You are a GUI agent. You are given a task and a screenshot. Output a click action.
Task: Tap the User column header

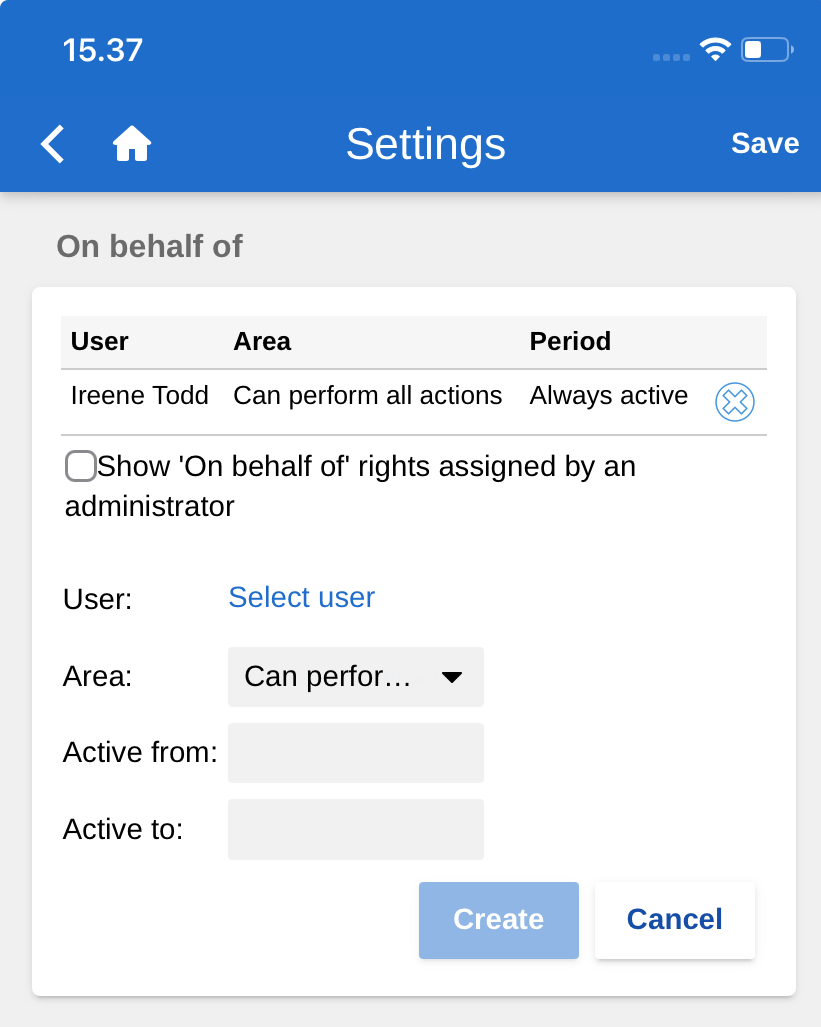[x=99, y=341]
